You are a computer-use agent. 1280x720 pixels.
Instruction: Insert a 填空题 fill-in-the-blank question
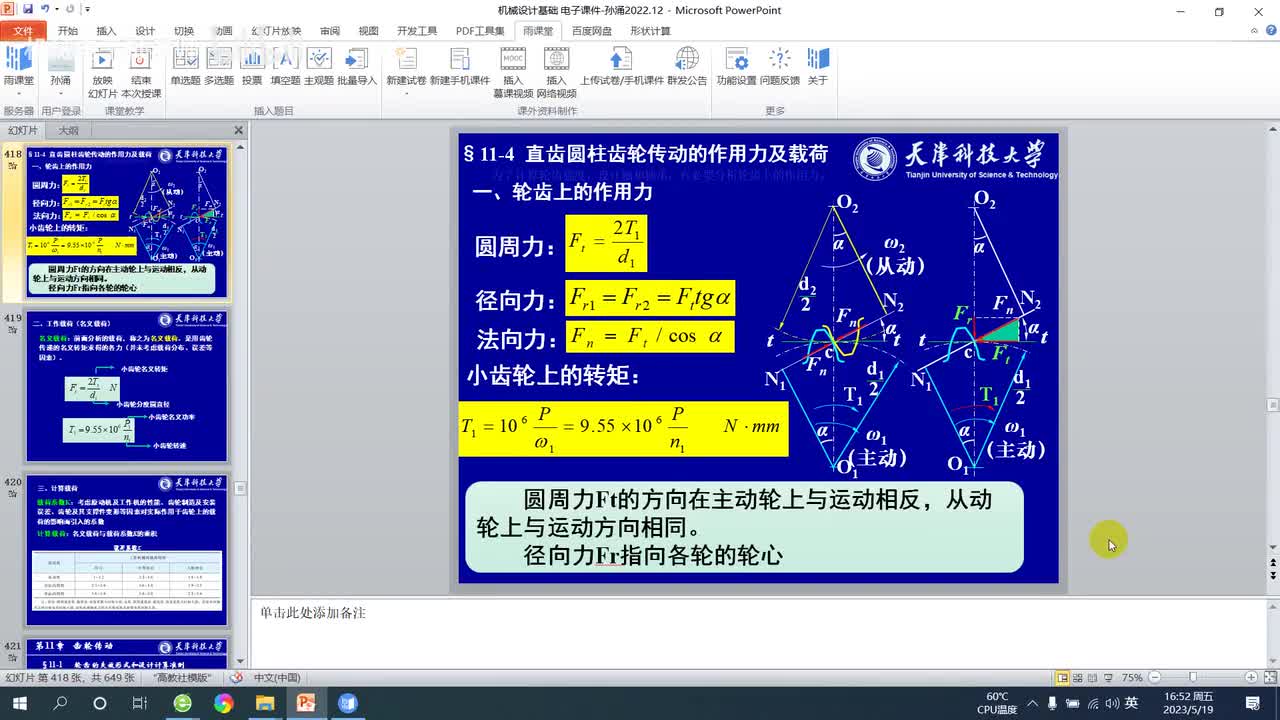(285, 67)
